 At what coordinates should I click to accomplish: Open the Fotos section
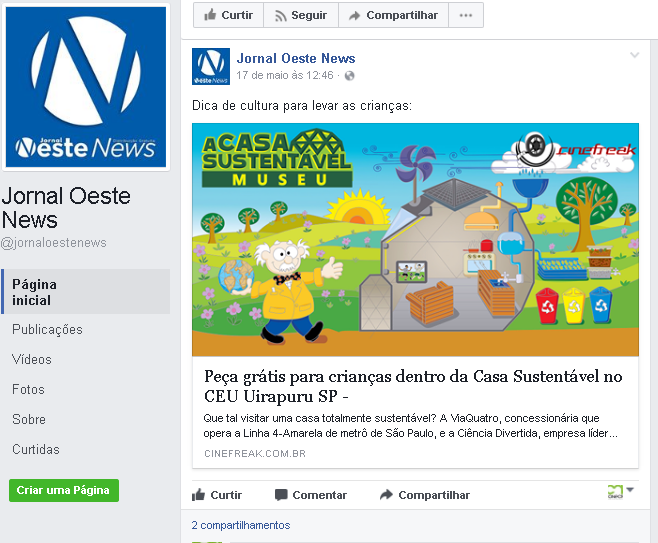28,389
